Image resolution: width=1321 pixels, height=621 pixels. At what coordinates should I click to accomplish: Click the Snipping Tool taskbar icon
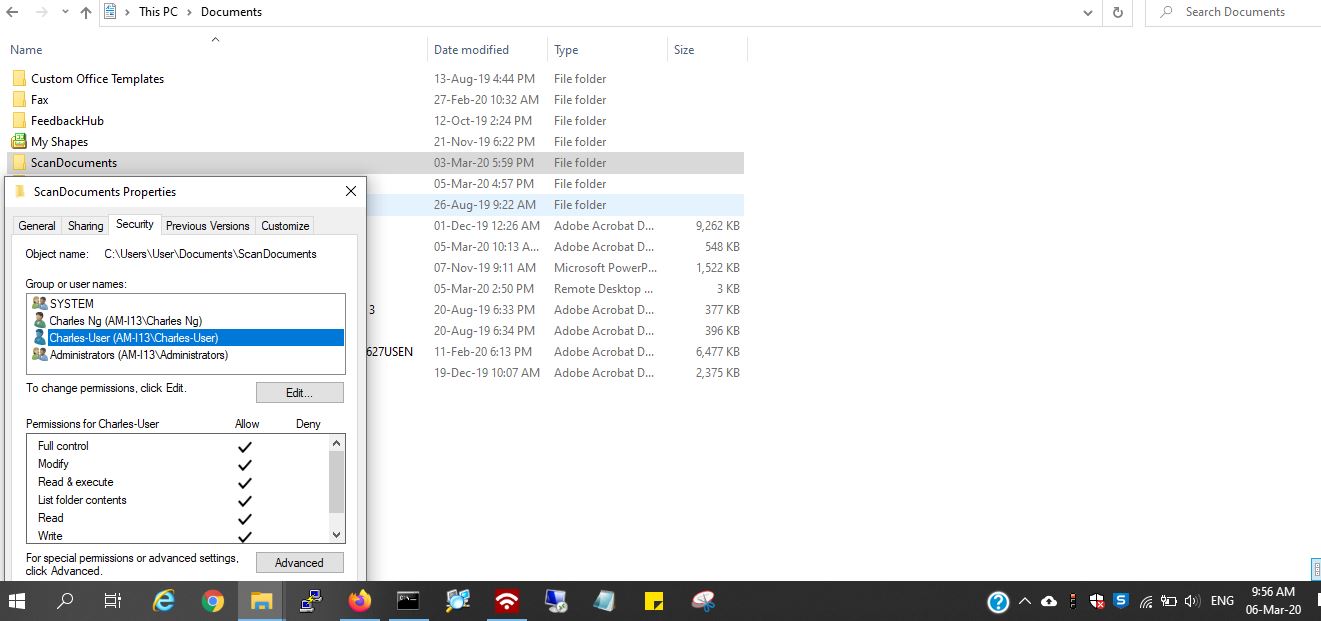tap(704, 601)
